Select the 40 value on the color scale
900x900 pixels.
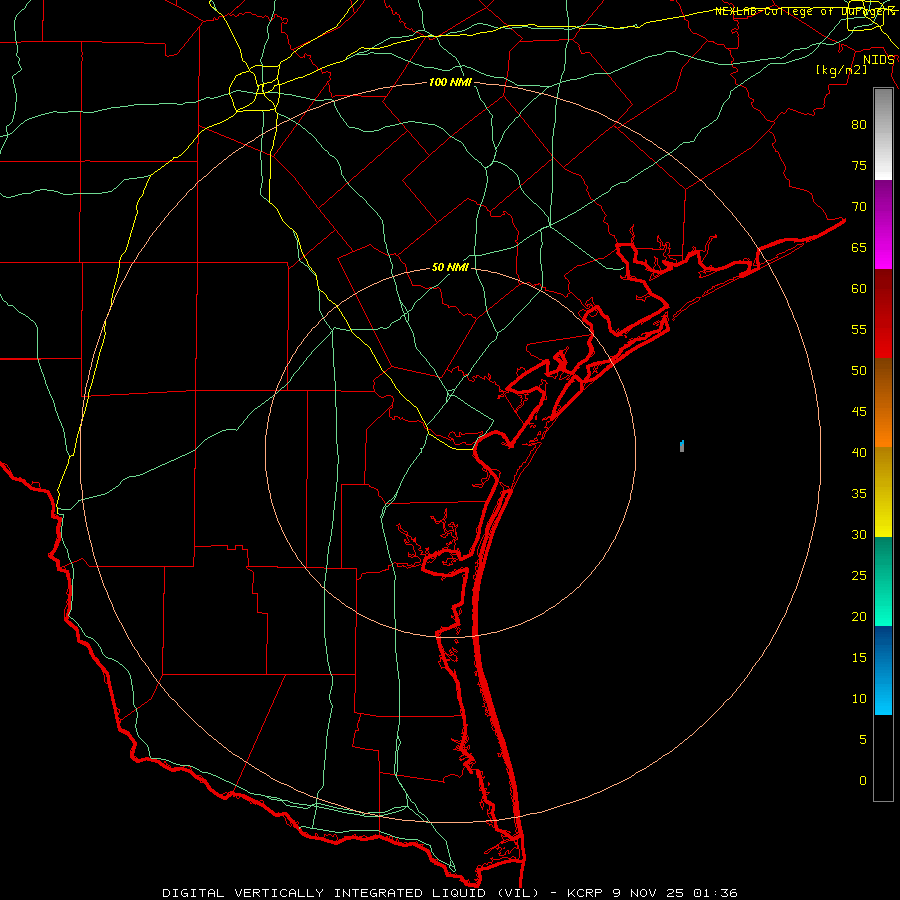tap(859, 452)
